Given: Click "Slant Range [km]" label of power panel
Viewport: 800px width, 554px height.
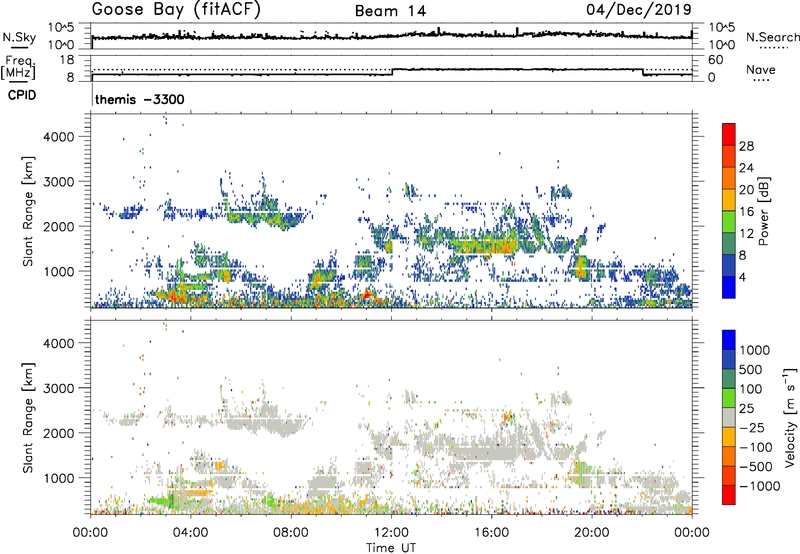Looking at the screenshot, I should click(x=28, y=211).
